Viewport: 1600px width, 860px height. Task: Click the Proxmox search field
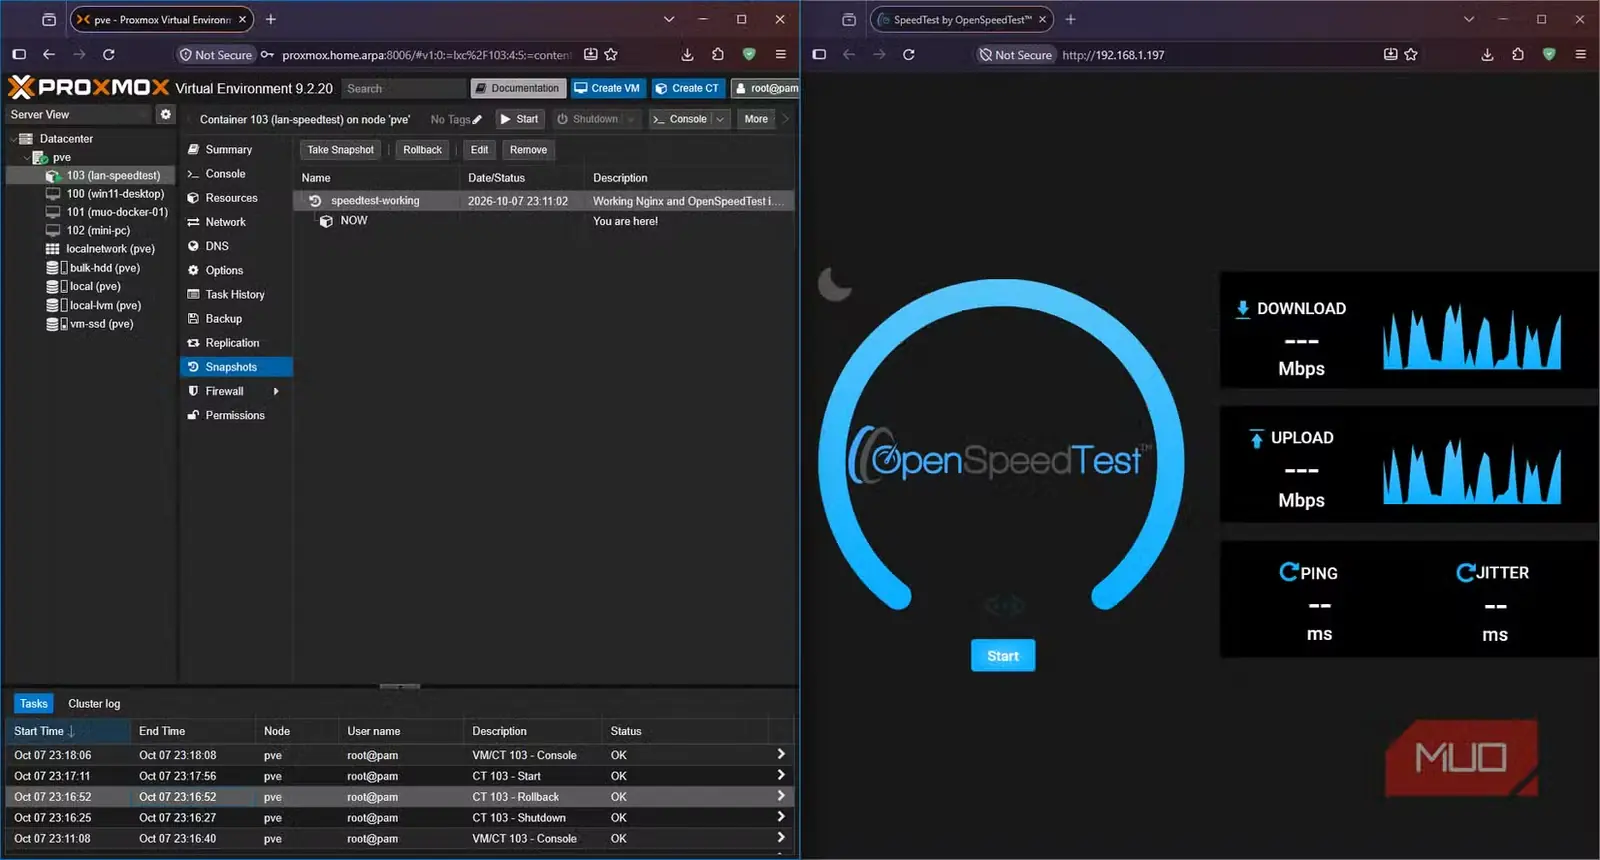coord(404,89)
